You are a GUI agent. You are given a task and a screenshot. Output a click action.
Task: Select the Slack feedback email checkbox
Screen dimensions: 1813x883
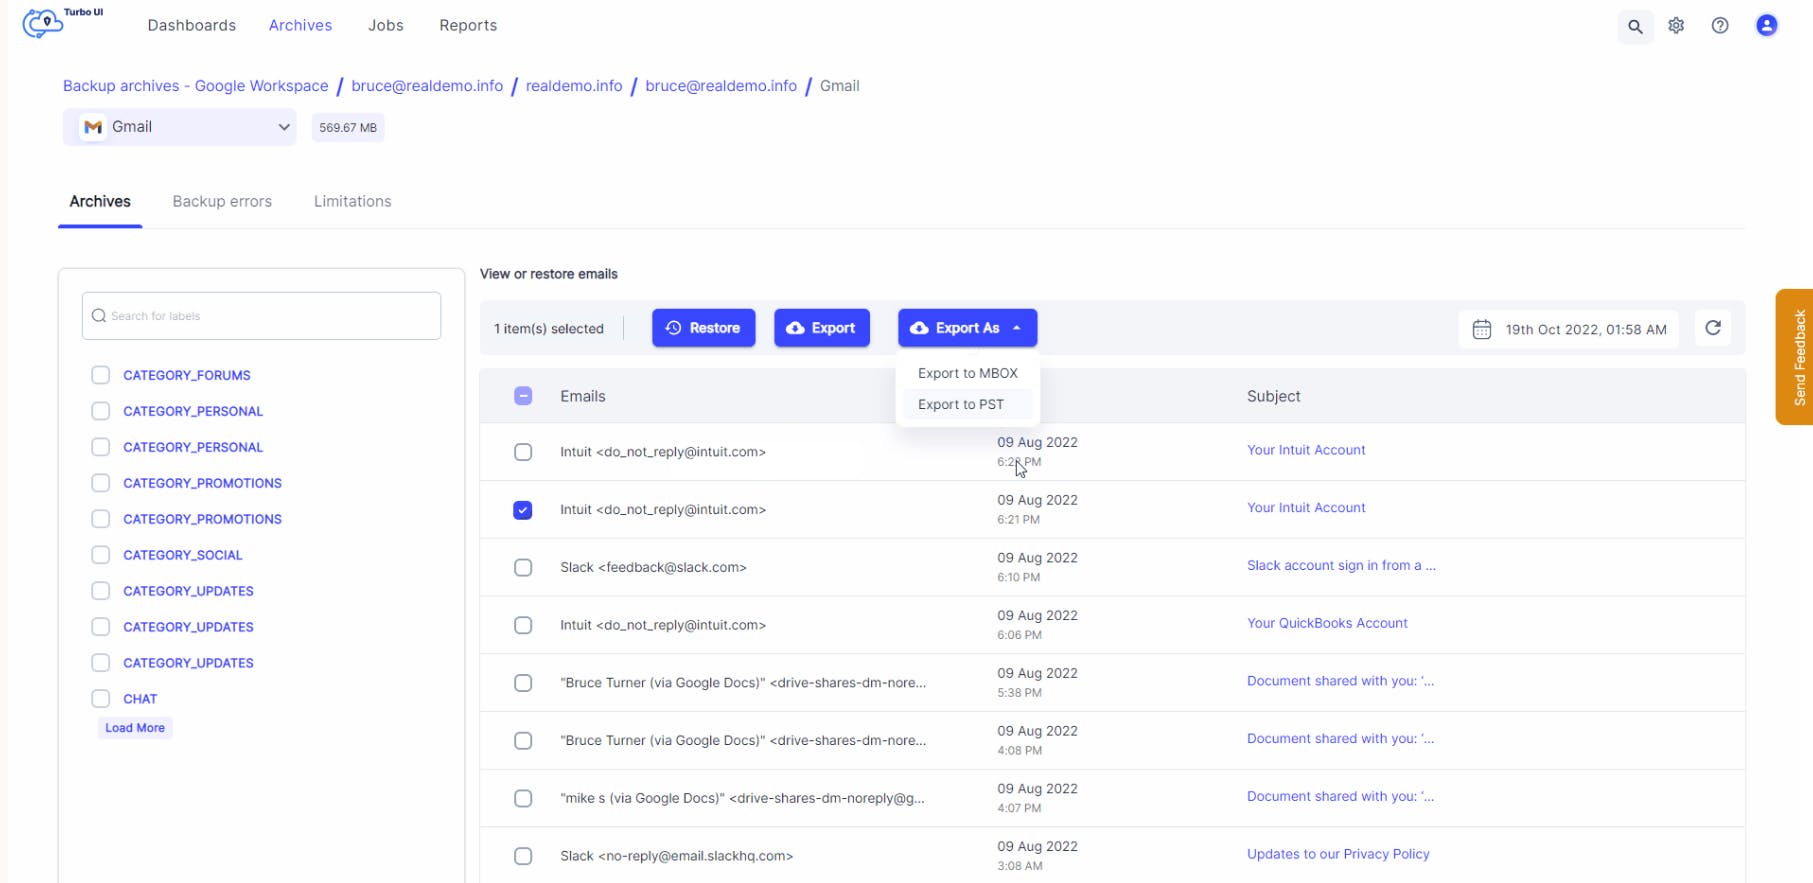point(523,568)
